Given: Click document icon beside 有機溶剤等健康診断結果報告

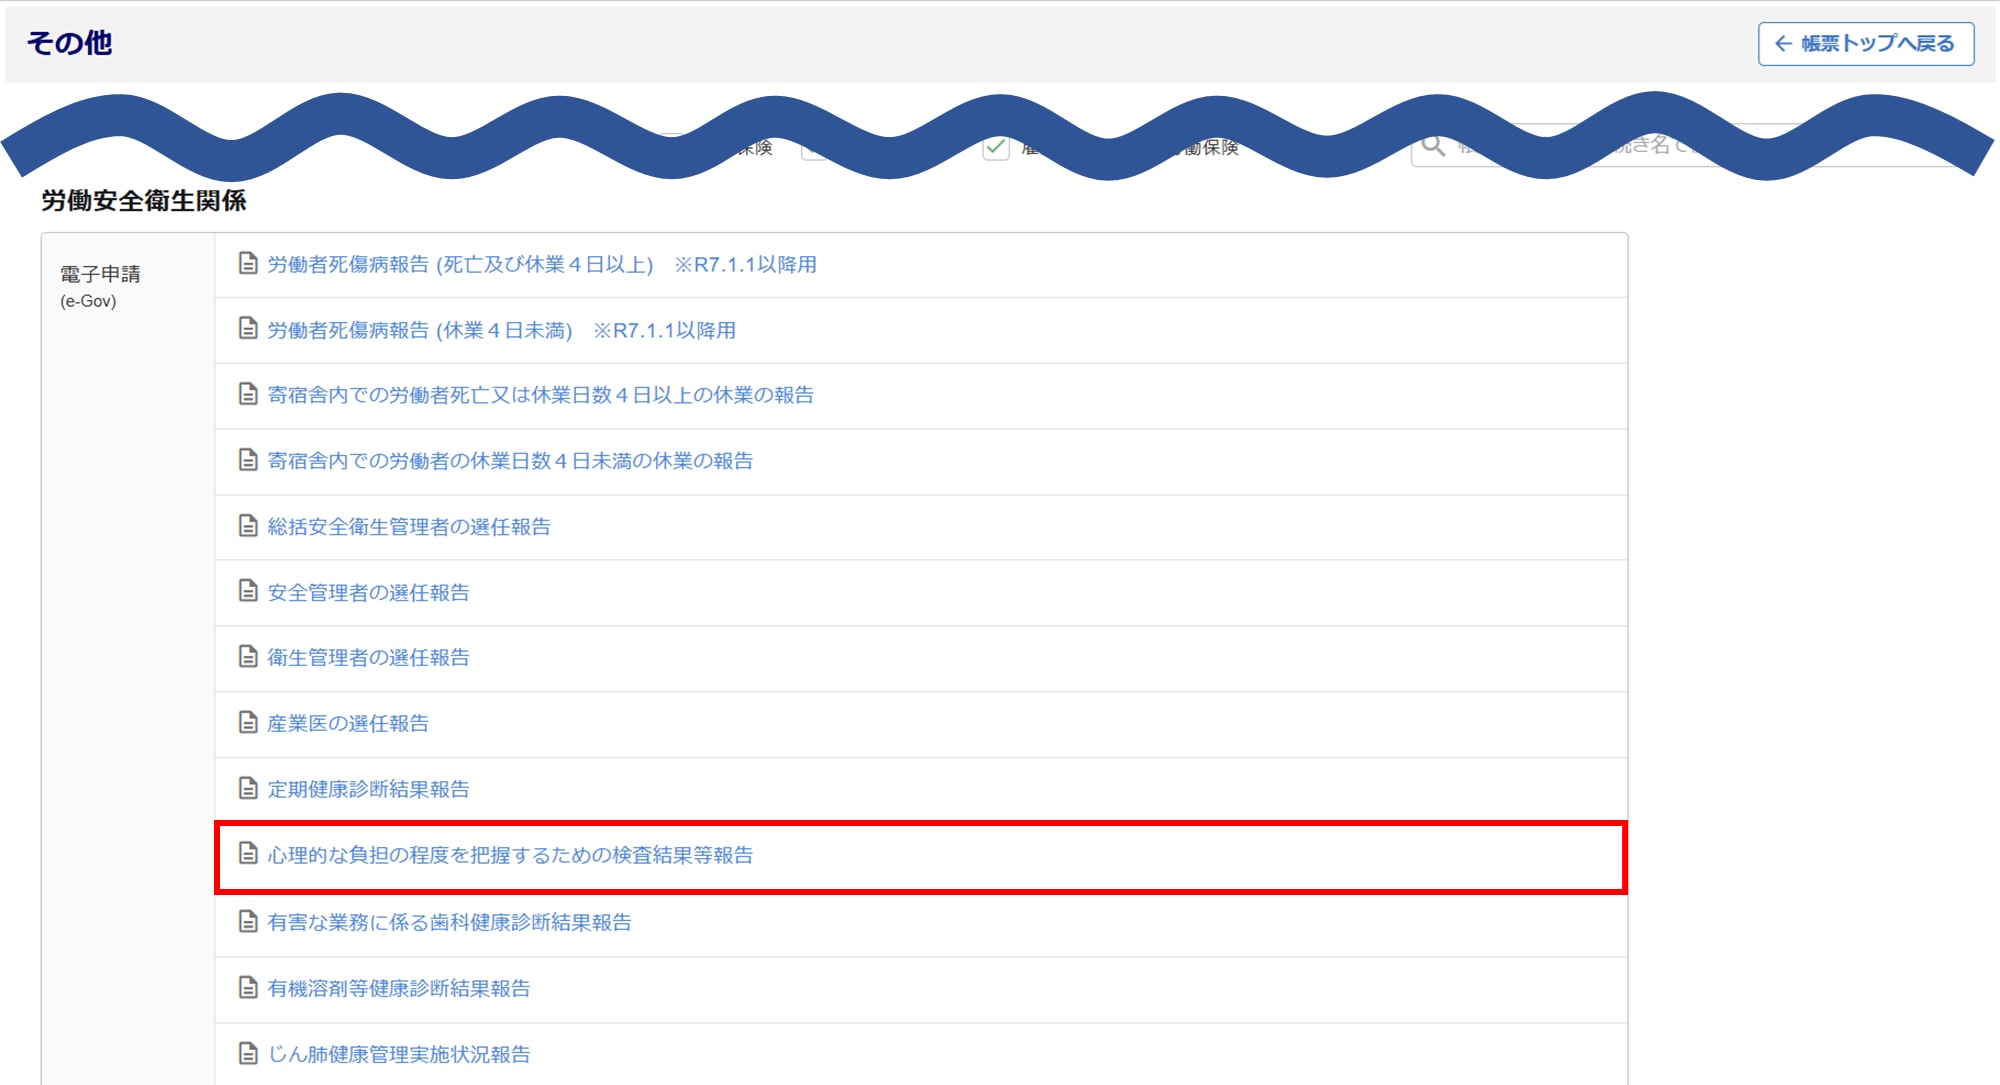Looking at the screenshot, I should tap(248, 988).
